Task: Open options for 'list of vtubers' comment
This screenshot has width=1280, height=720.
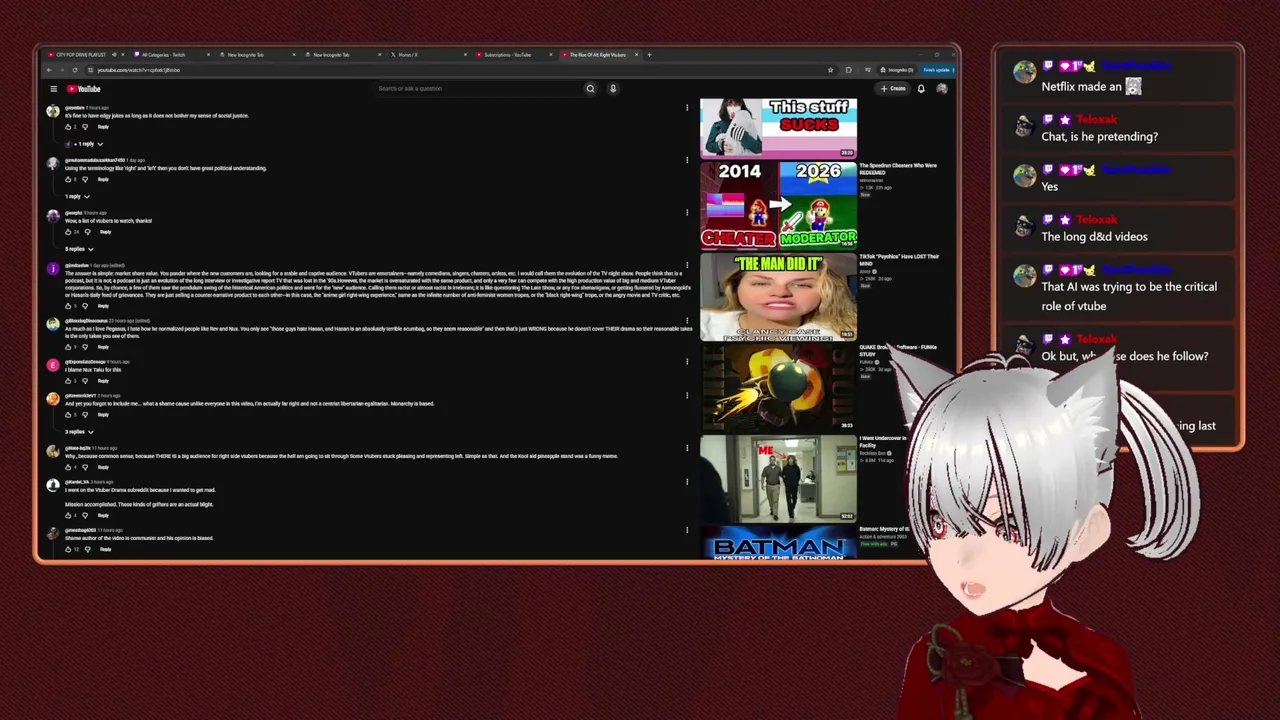Action: (687, 213)
